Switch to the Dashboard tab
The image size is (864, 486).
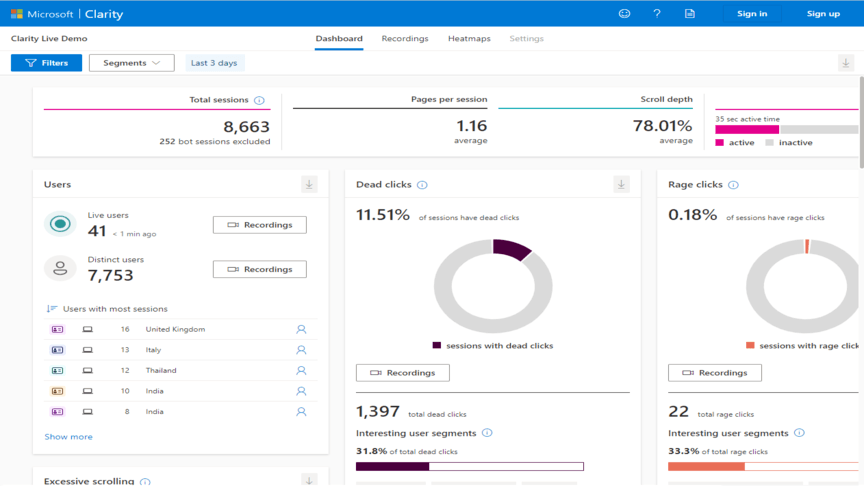pyautogui.click(x=339, y=39)
